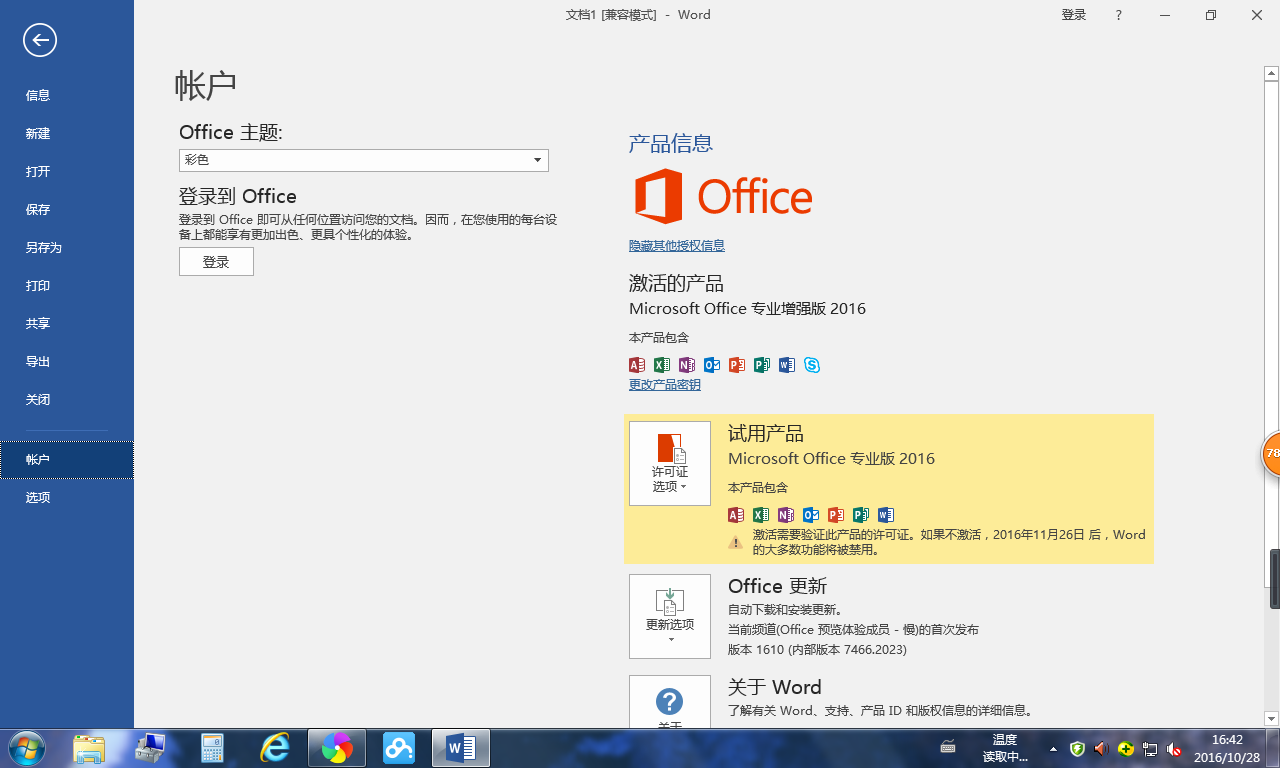The width and height of the screenshot is (1280, 768).
Task: Click the Help question mark in title bar
Action: pyautogui.click(x=1118, y=14)
